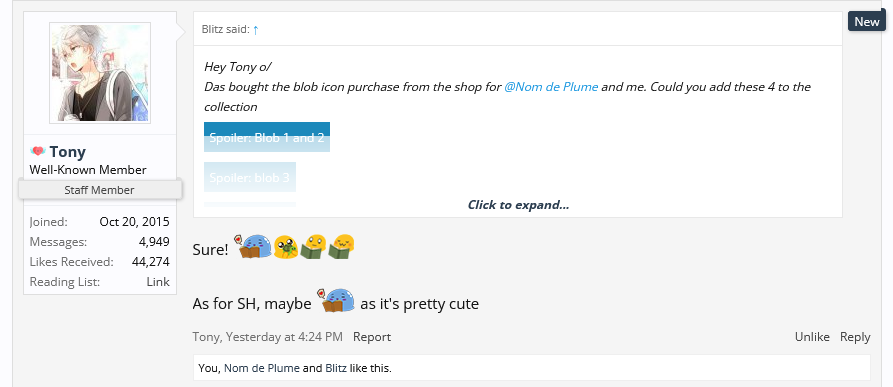Screen dimensions: 893x387
Task: Open Tony's avatar picture
Action: click(100, 73)
